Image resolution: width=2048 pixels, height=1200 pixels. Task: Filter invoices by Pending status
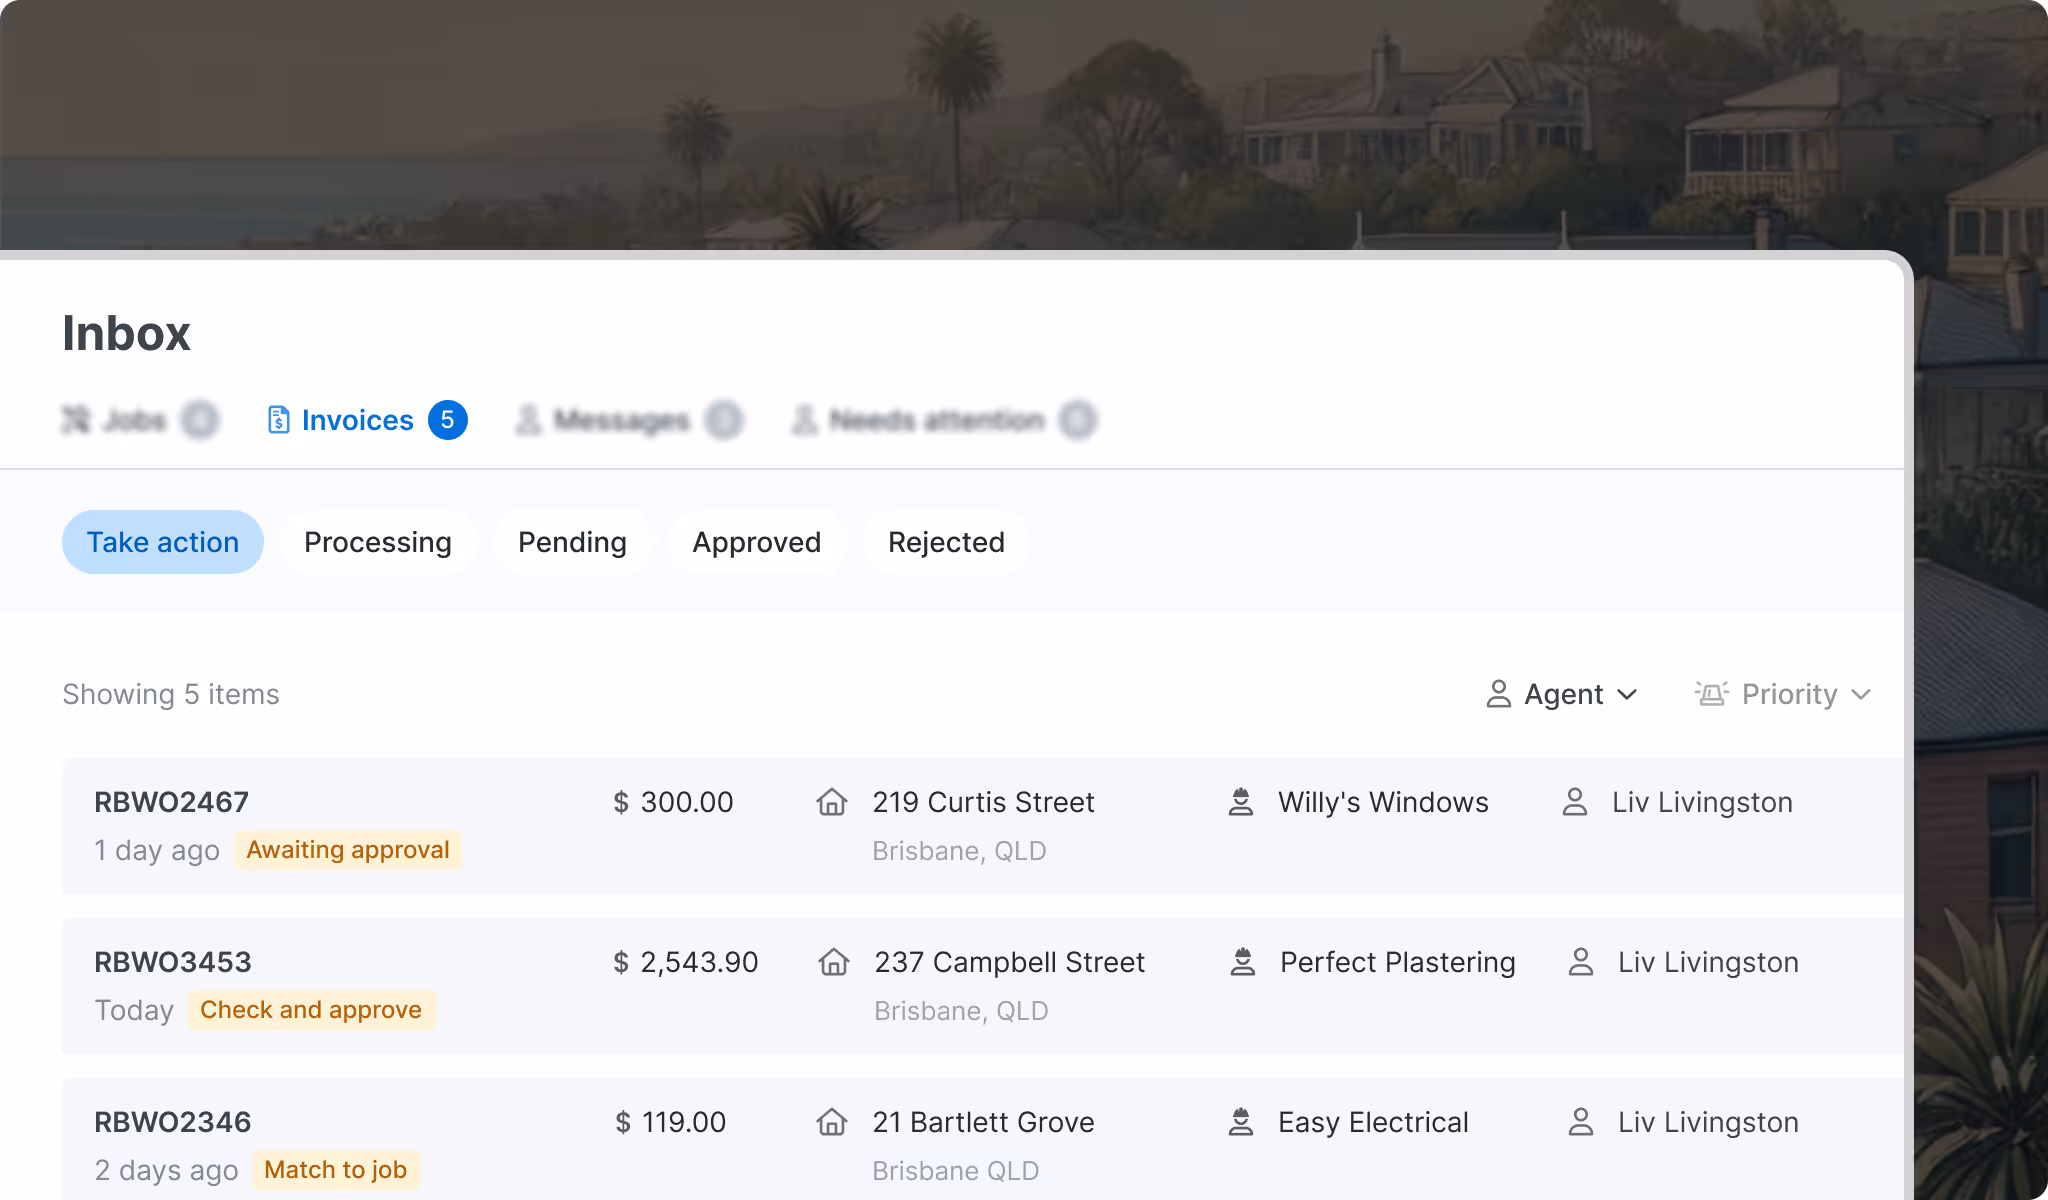pyautogui.click(x=572, y=542)
